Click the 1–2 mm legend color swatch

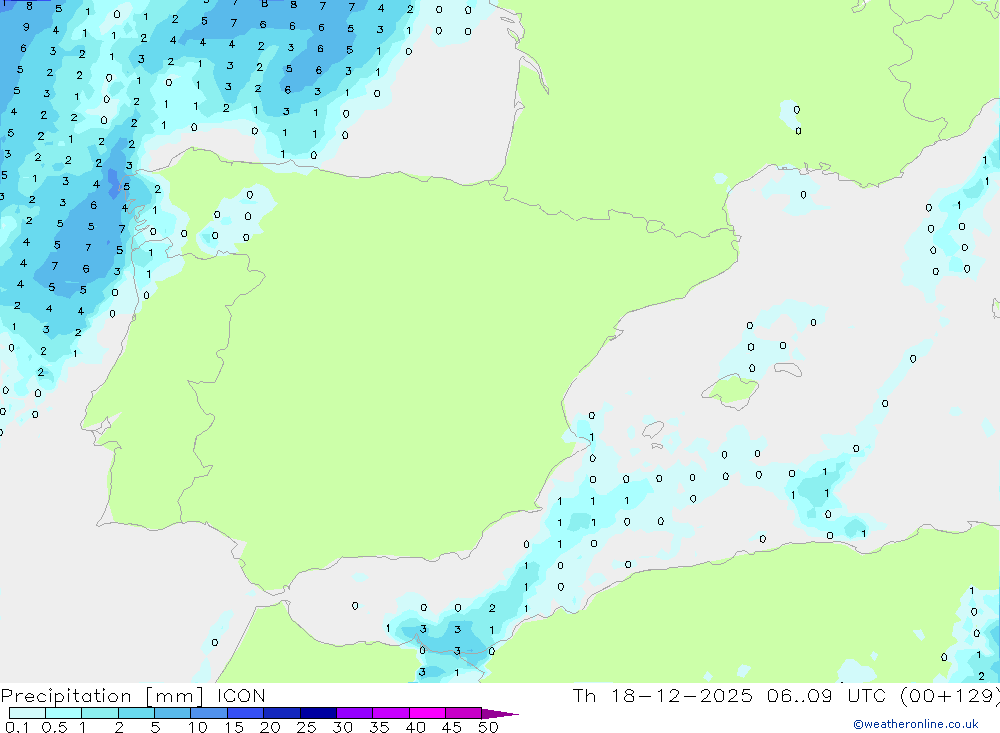(100, 713)
